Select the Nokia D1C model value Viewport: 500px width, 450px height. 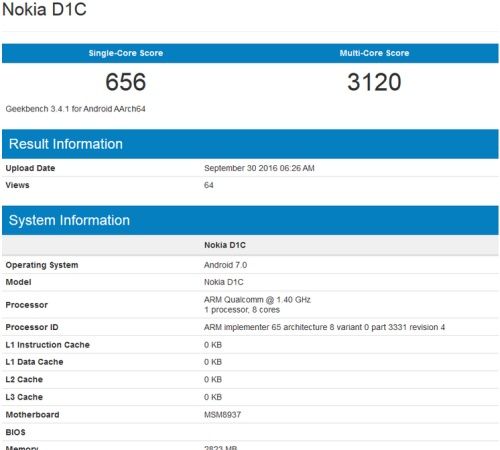click(223, 282)
